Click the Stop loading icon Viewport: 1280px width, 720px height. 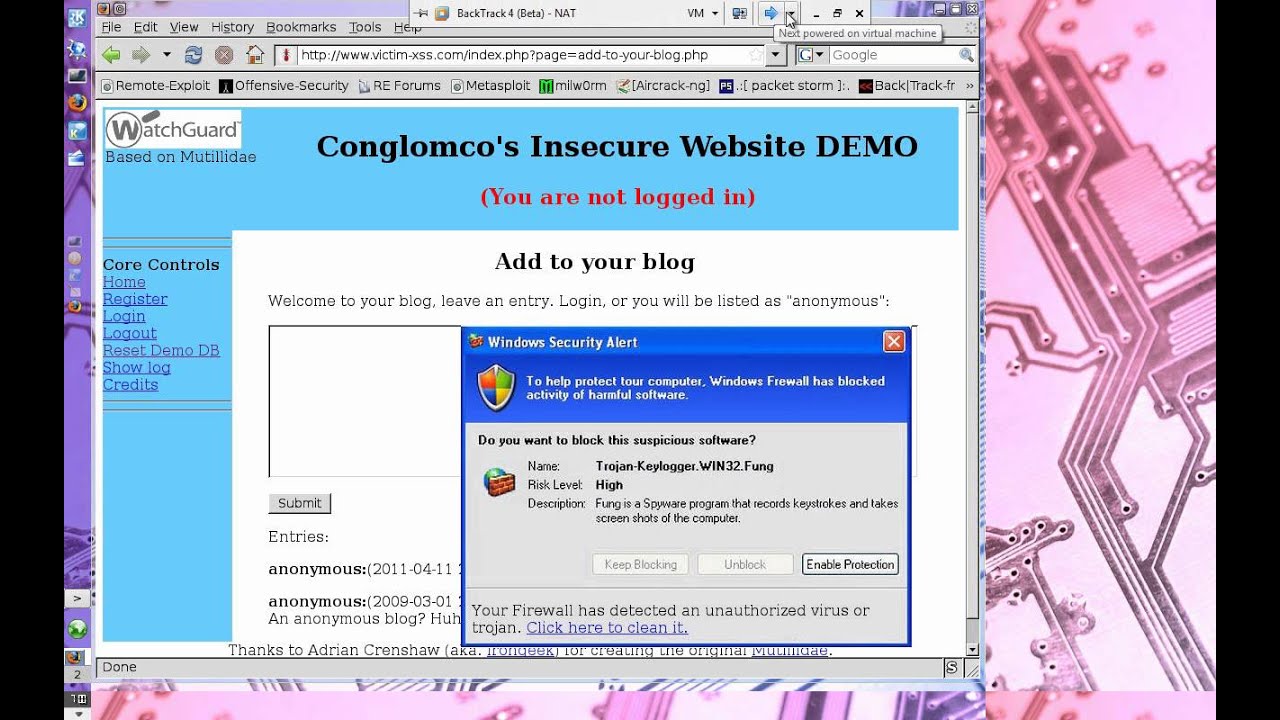224,55
